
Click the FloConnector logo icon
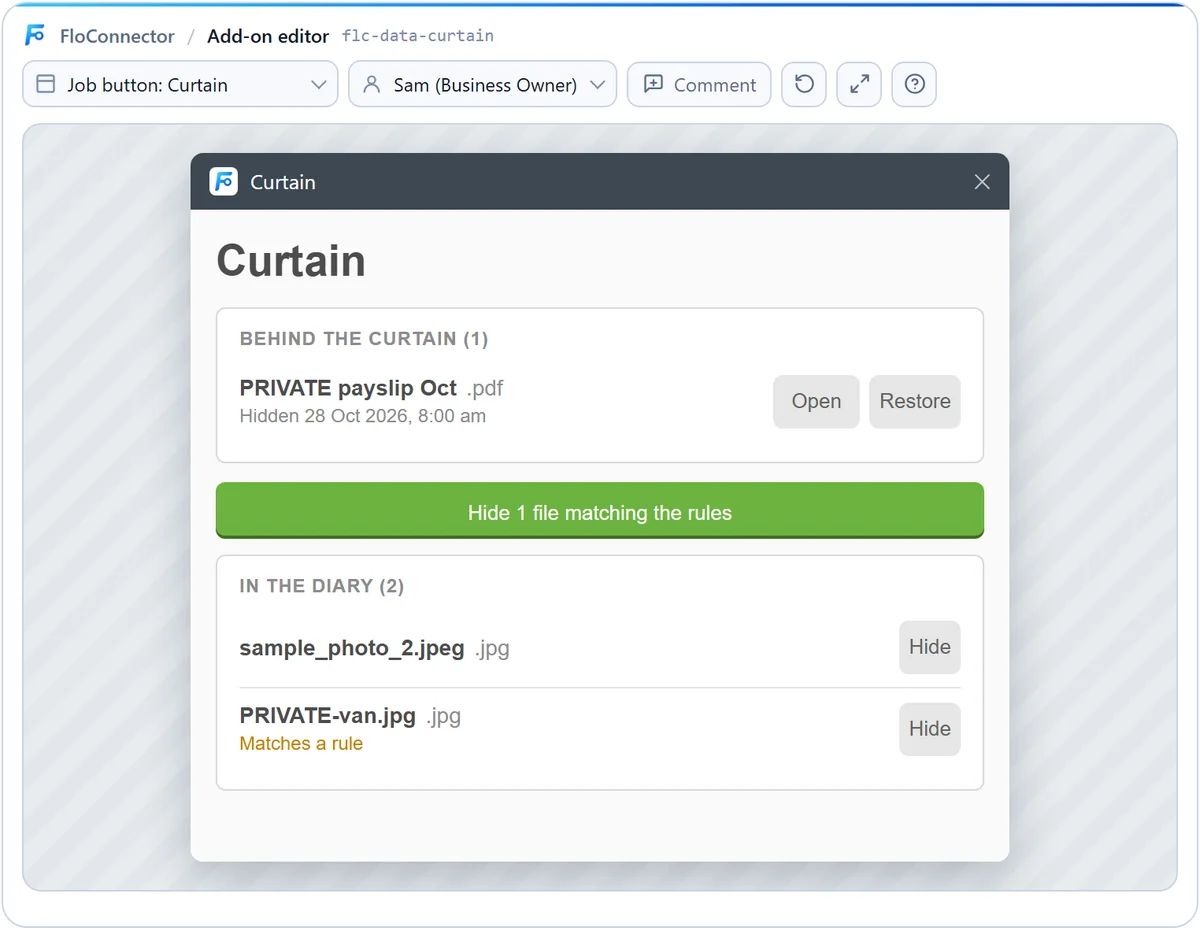[35, 36]
